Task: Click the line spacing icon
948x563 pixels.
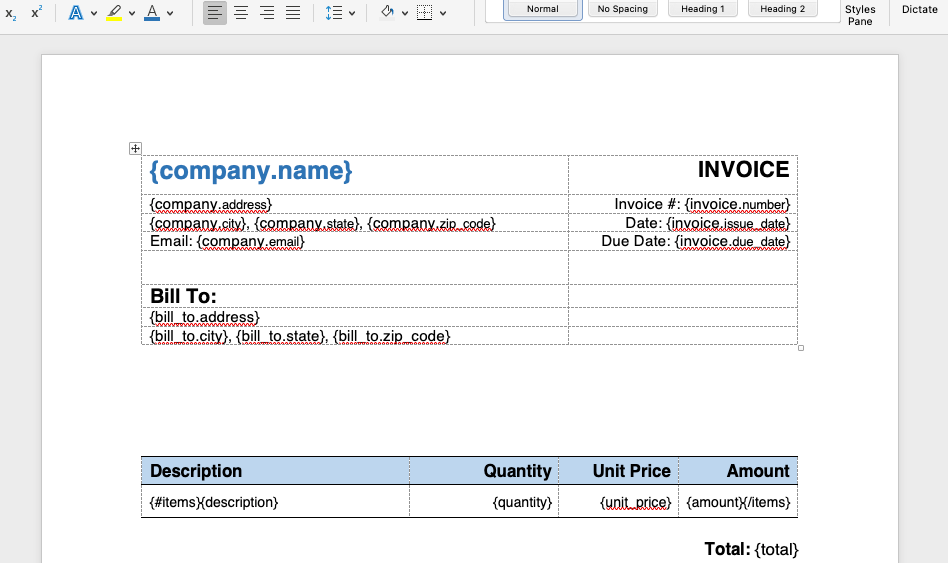Action: pos(333,13)
